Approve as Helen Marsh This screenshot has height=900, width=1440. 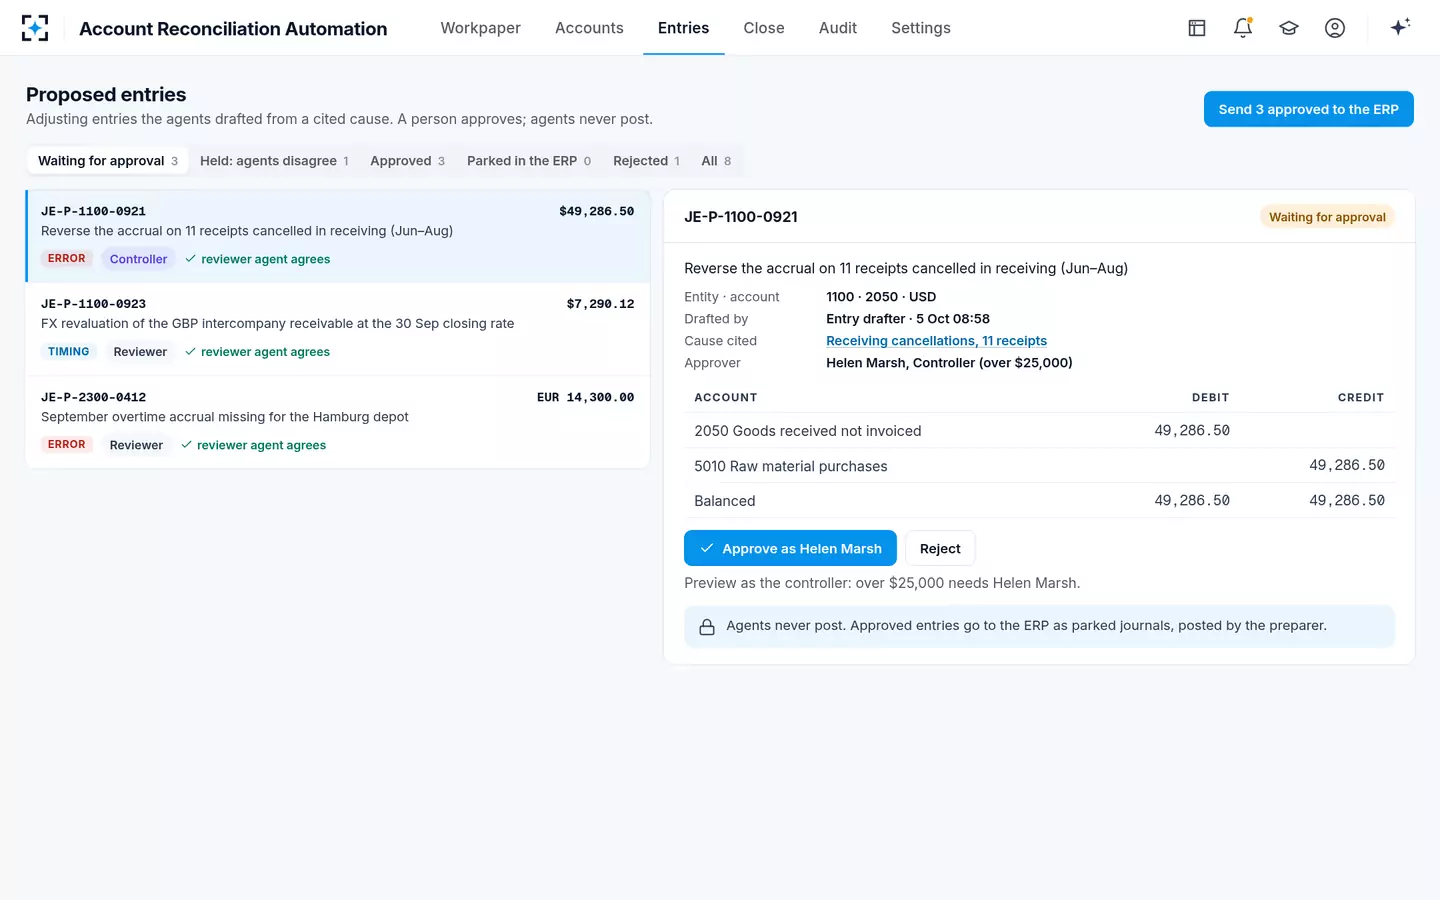(790, 549)
